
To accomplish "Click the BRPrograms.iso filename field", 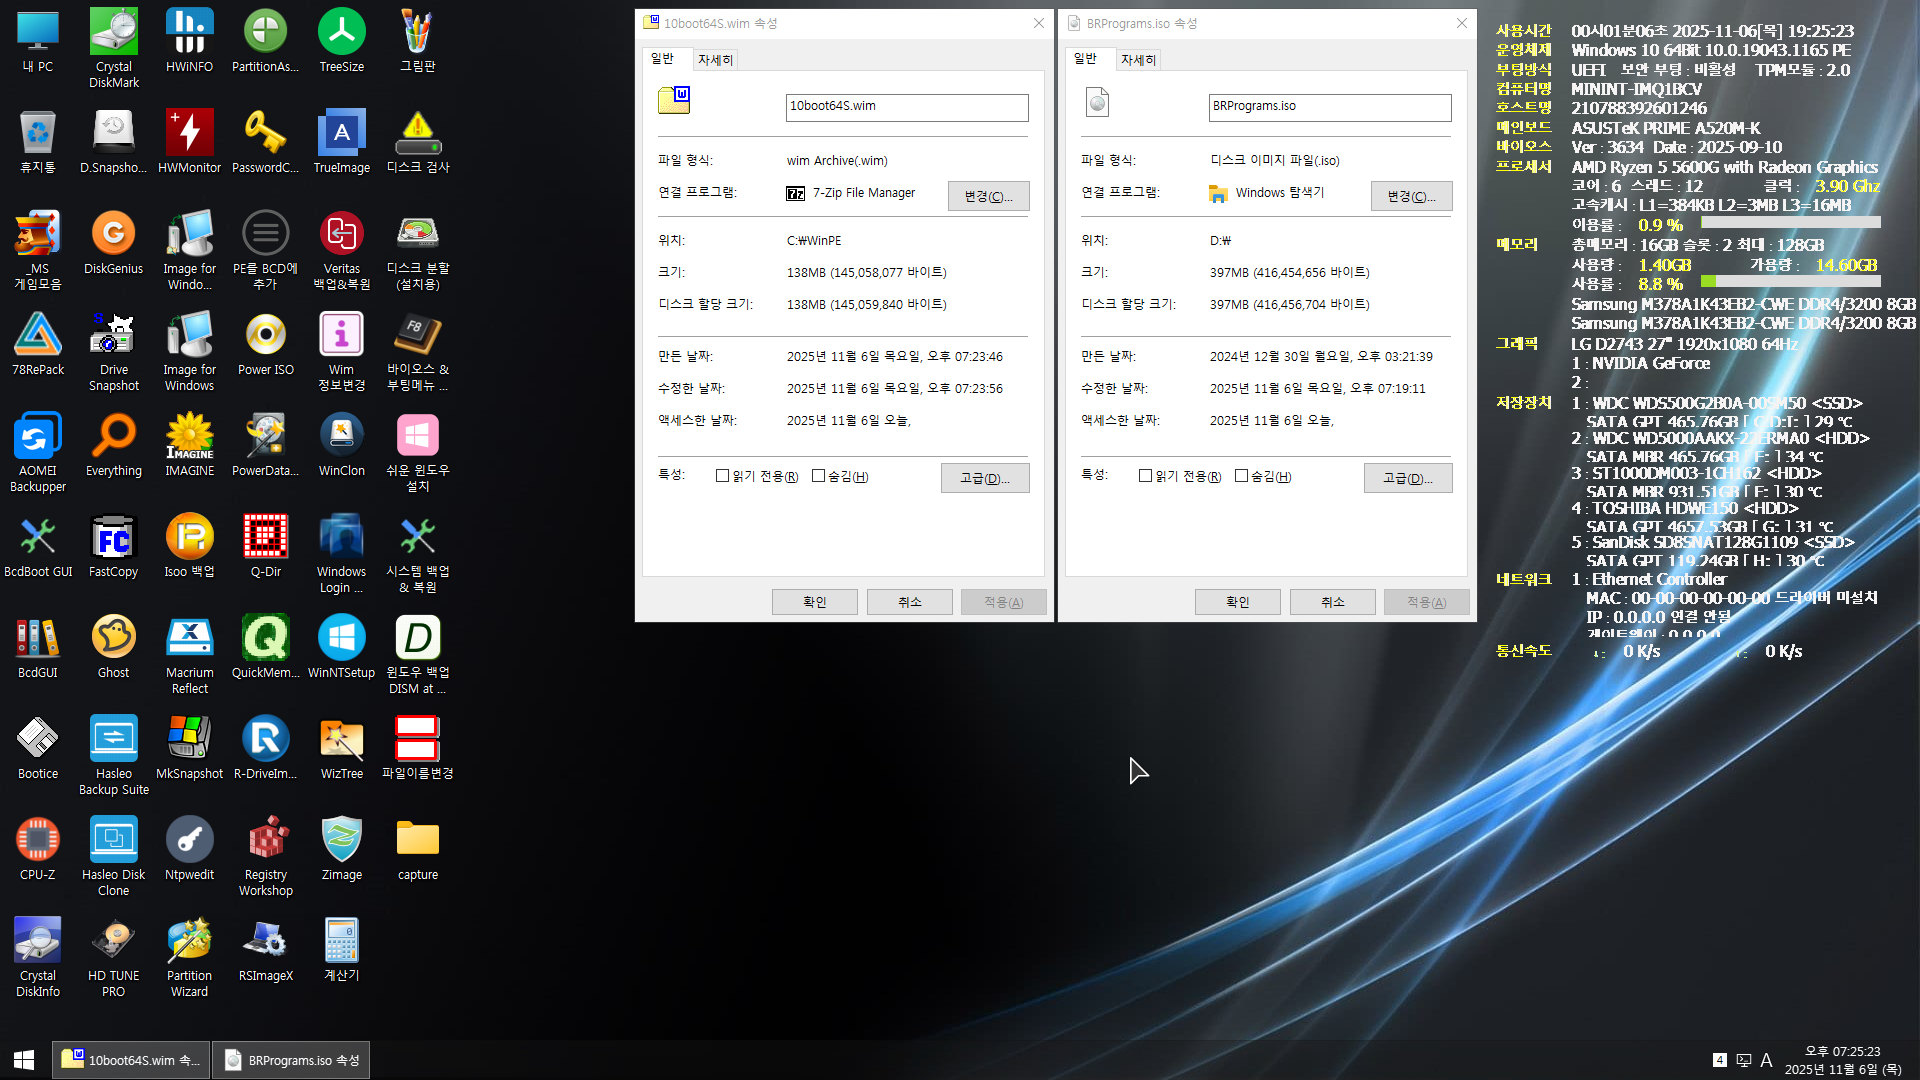I will [x=1329, y=107].
